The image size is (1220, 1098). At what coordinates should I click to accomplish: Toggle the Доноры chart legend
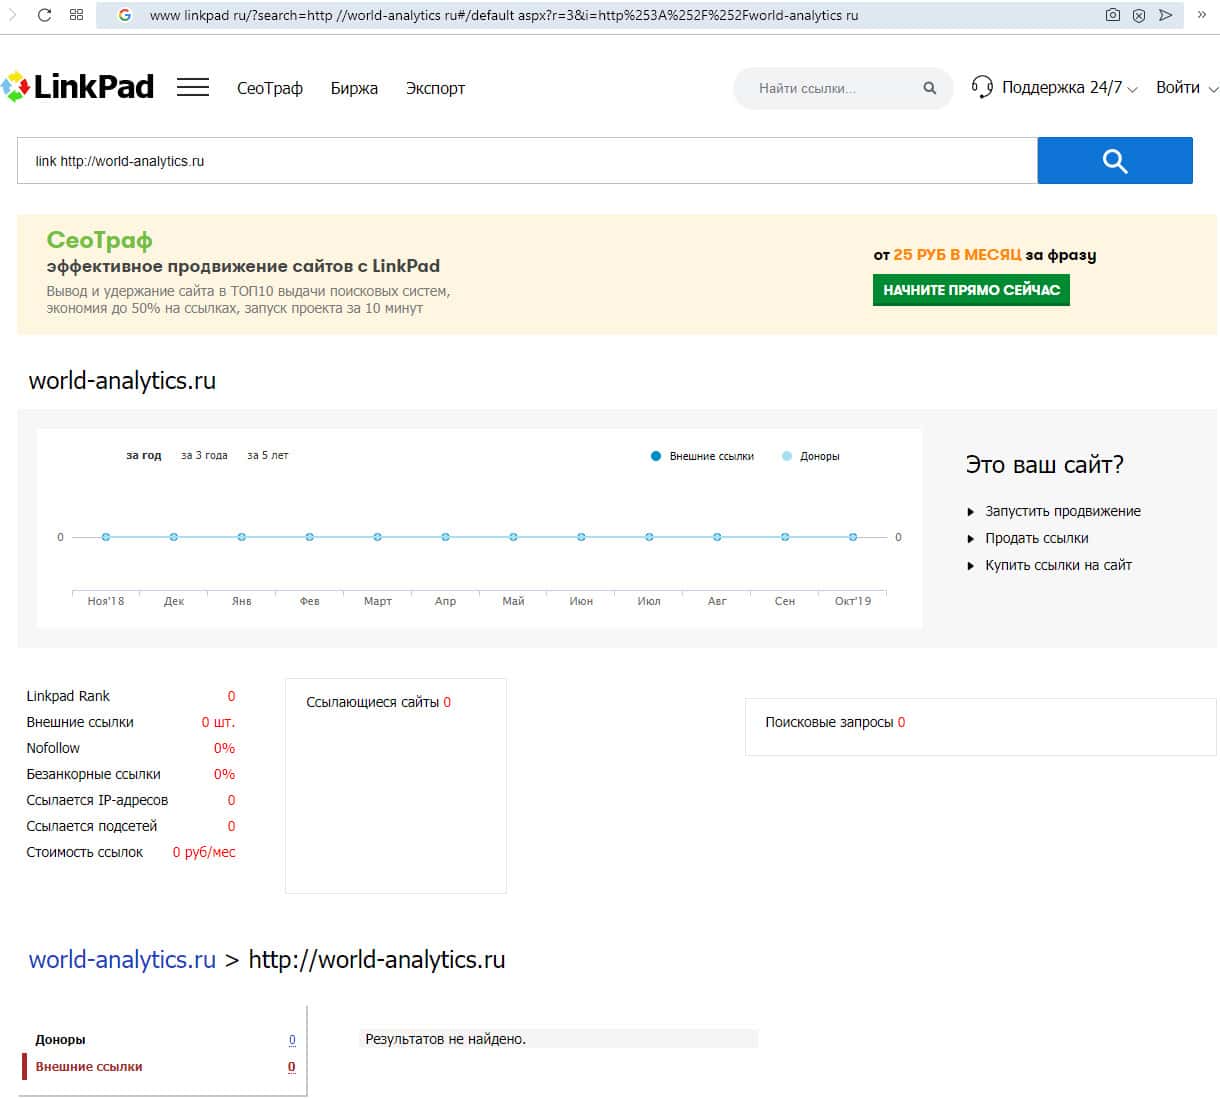811,456
